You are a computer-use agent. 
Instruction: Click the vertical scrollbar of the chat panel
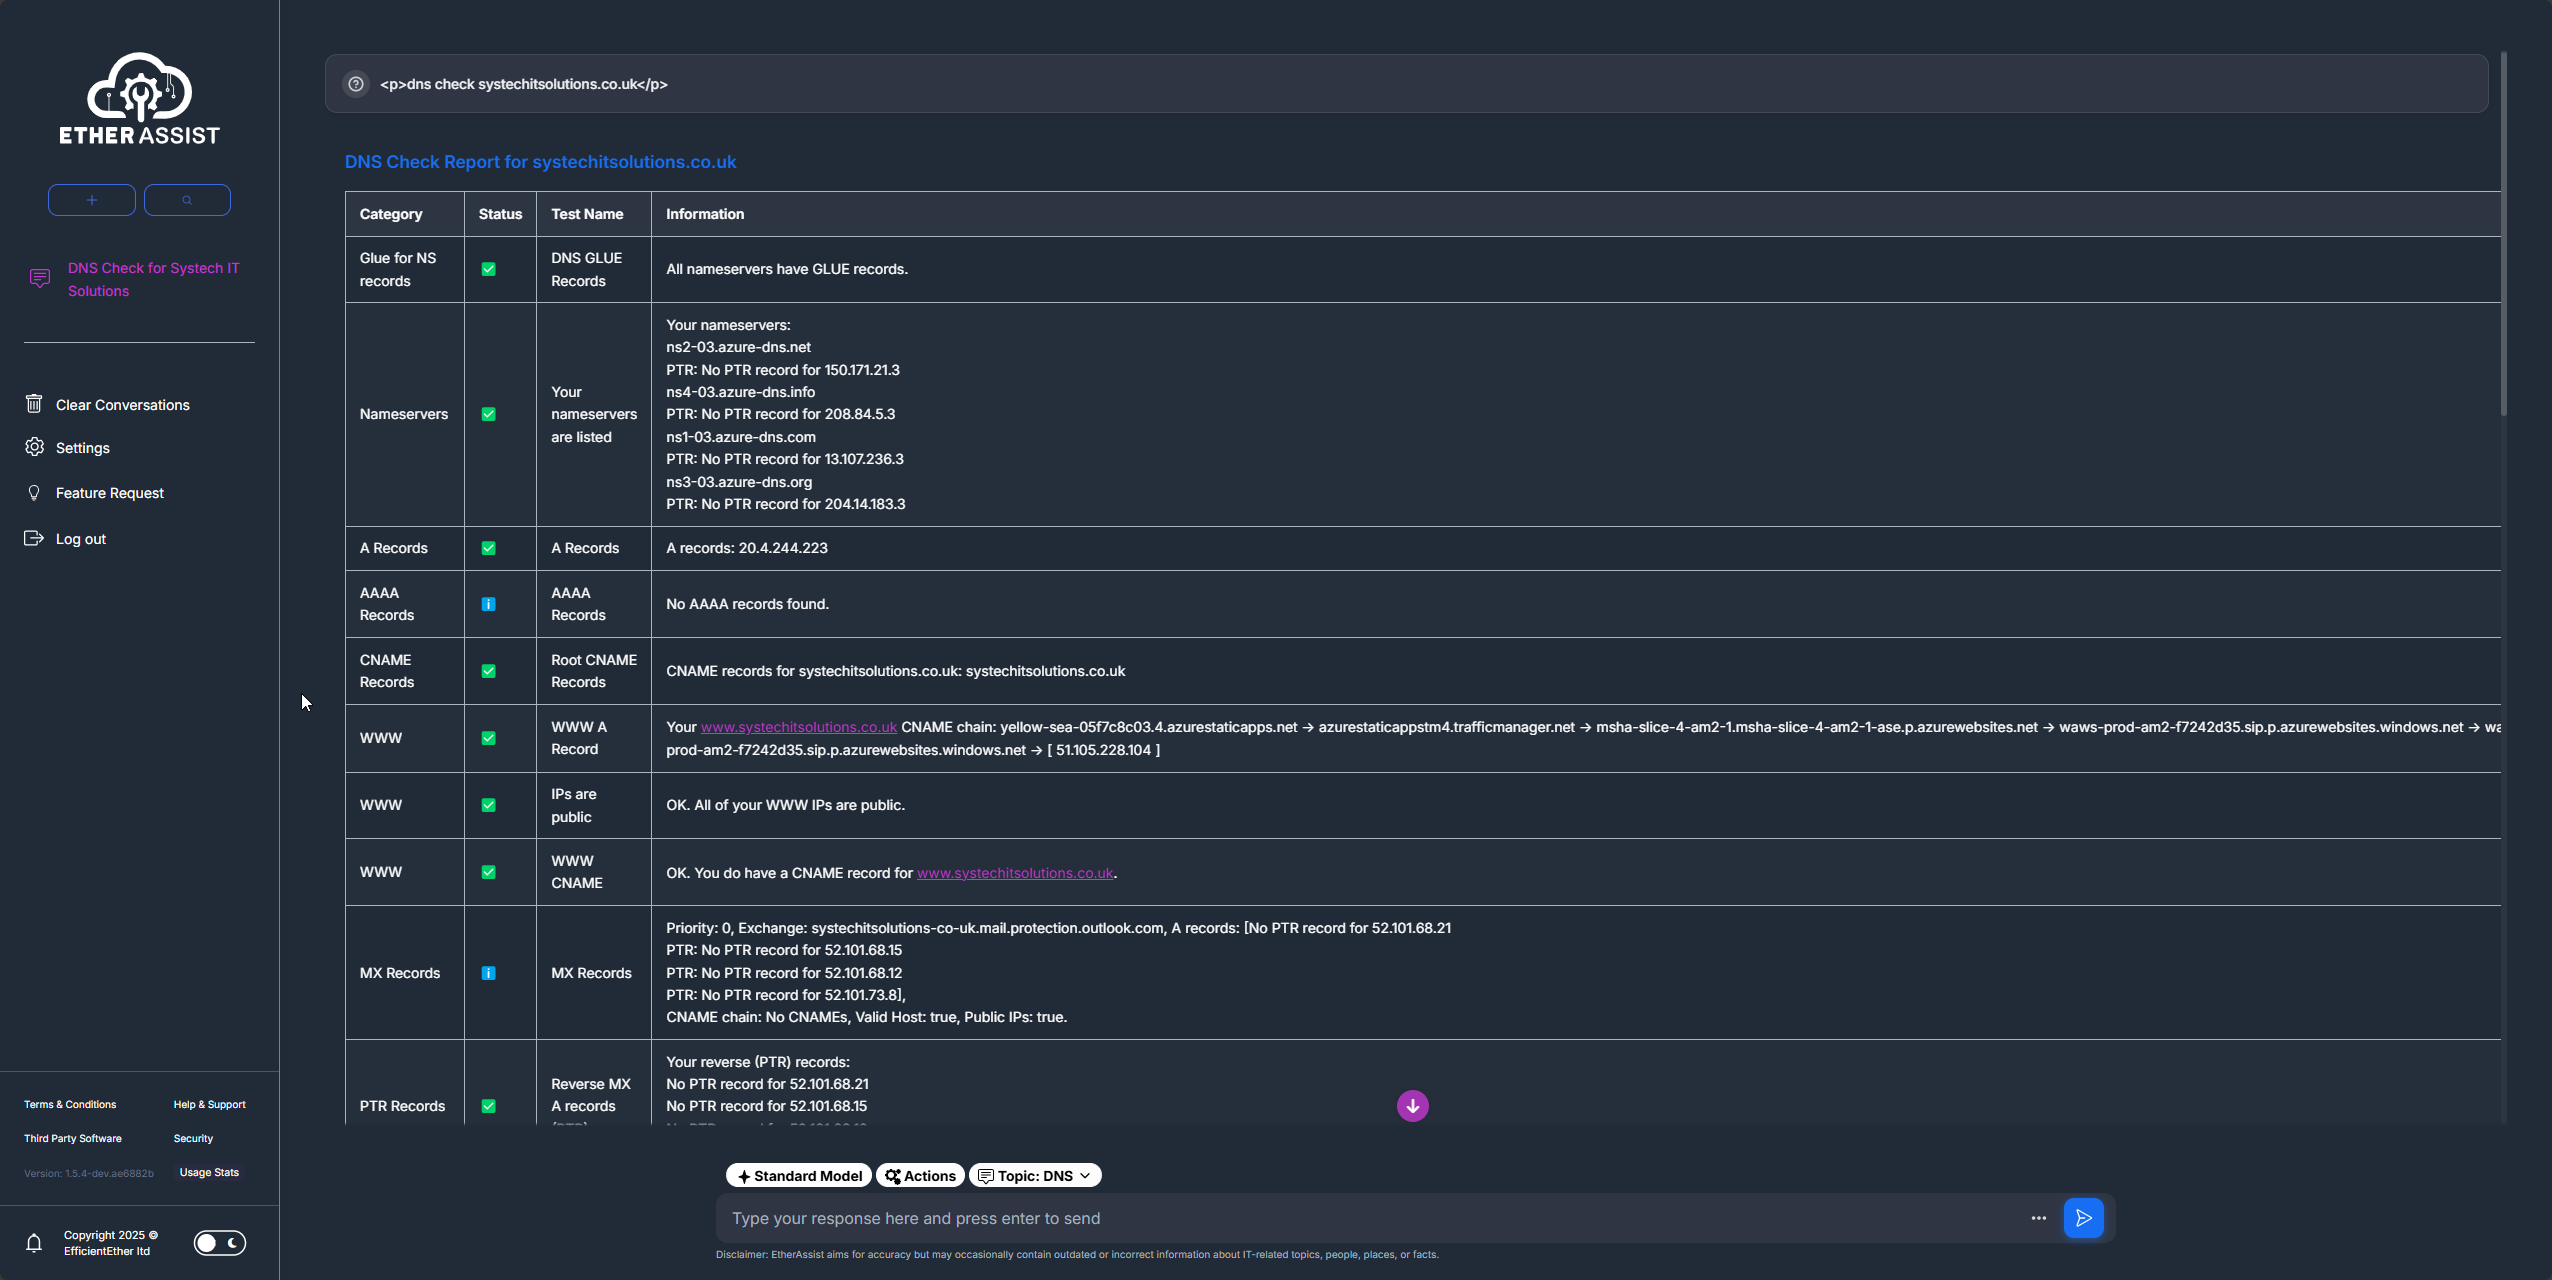coord(2504,232)
